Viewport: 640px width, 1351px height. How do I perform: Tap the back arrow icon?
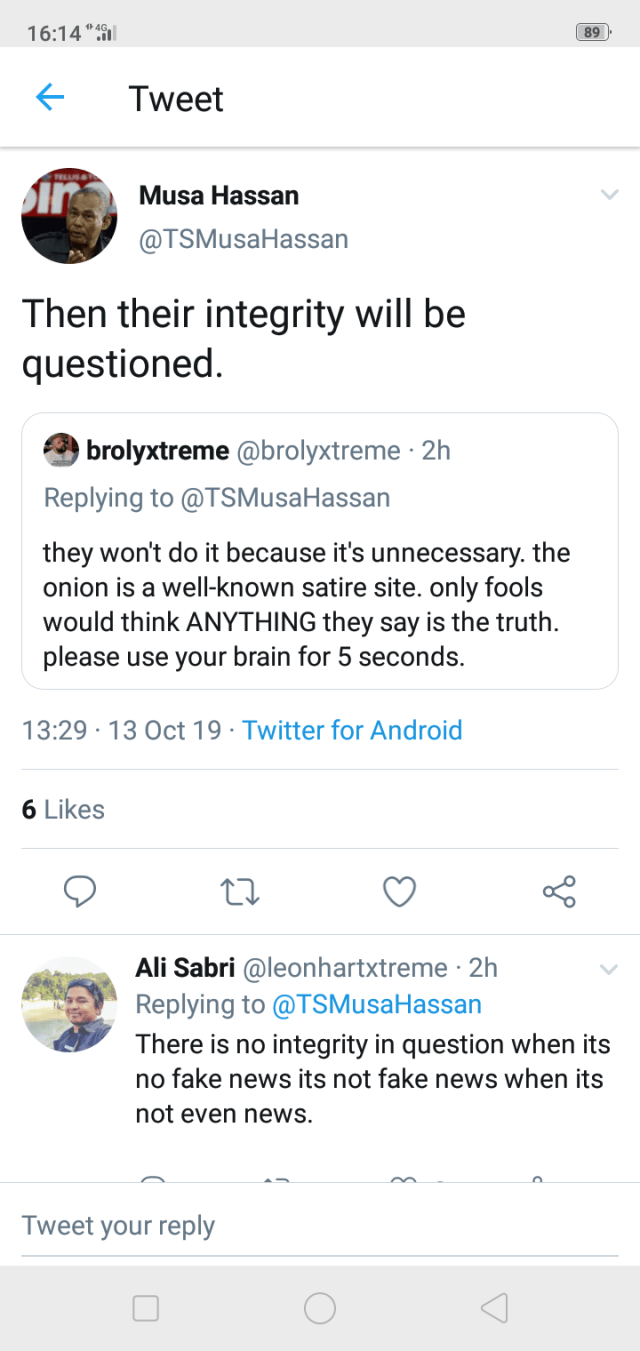[49, 97]
